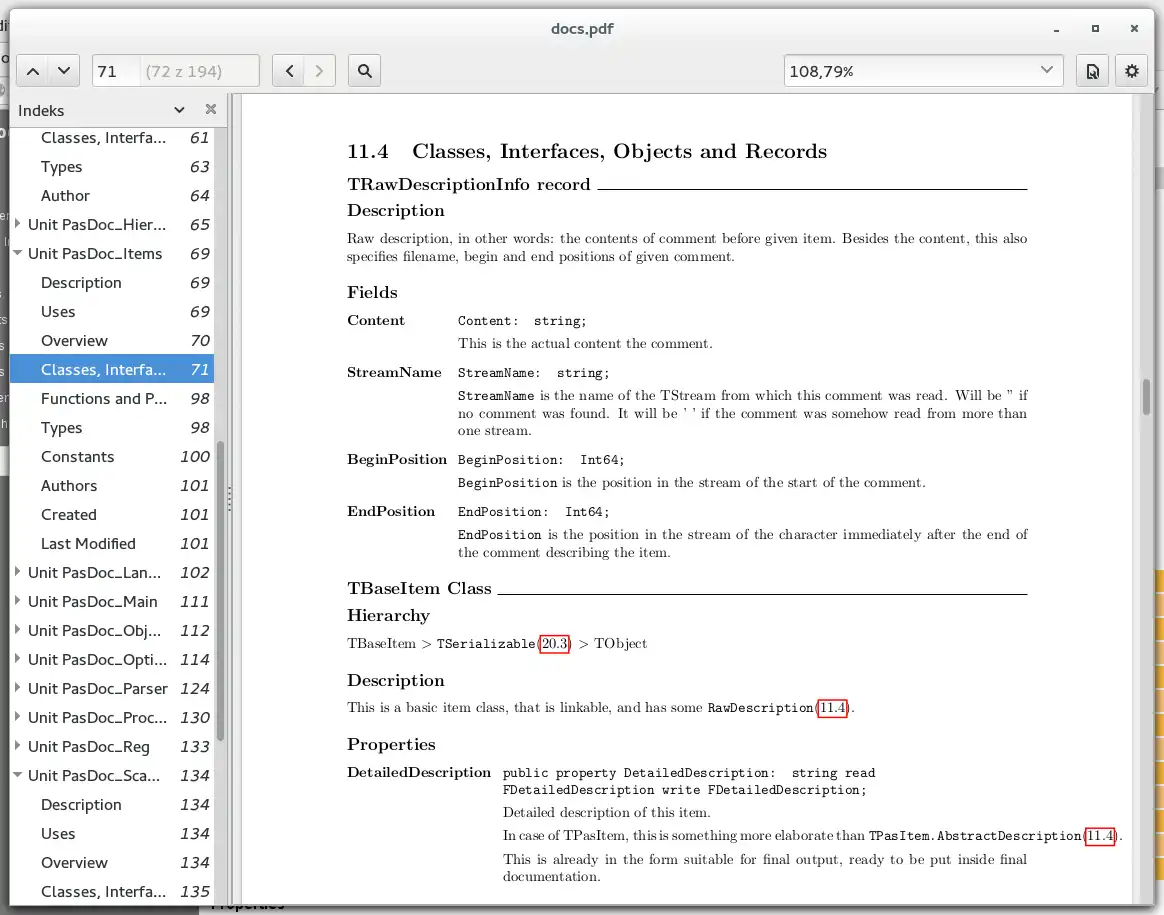Open Functions and P... entry page 98
Image resolution: width=1164 pixels, height=915 pixels.
pos(112,399)
